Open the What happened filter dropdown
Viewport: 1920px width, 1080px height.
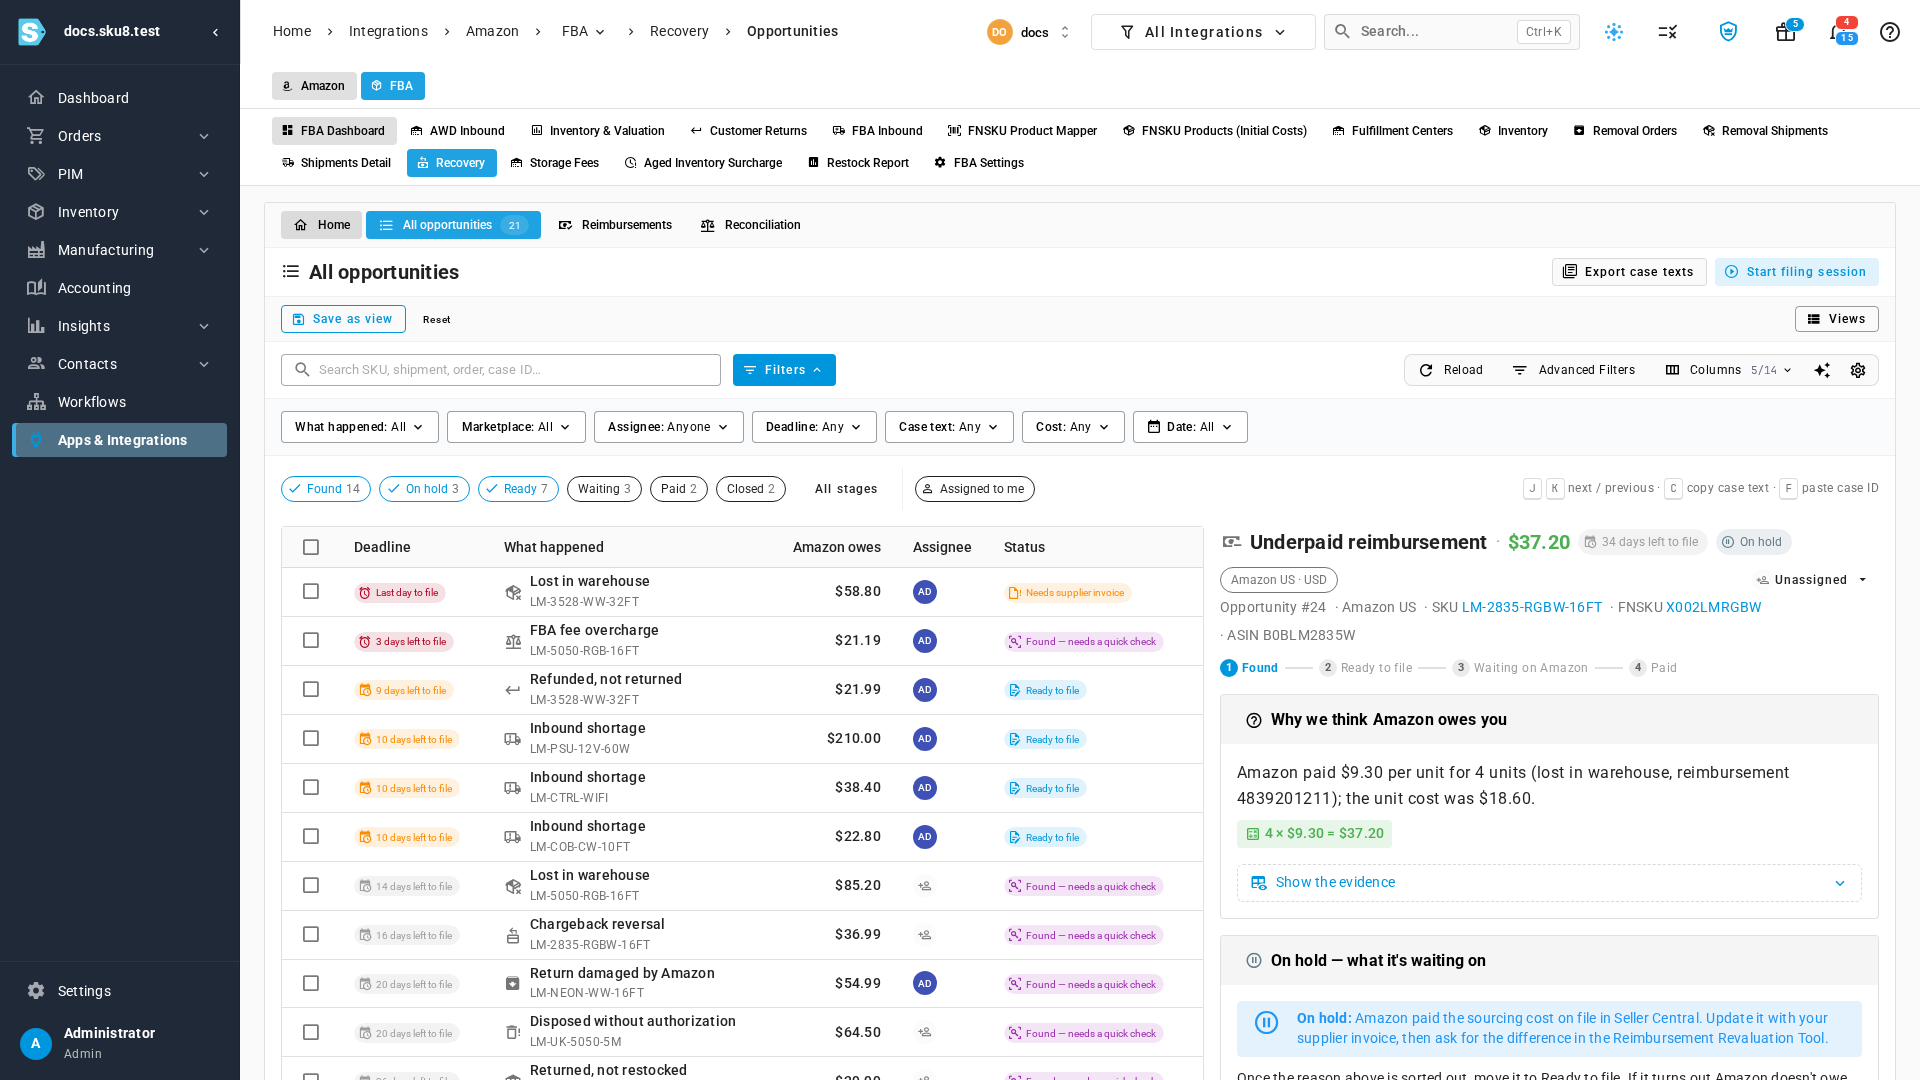[360, 427]
